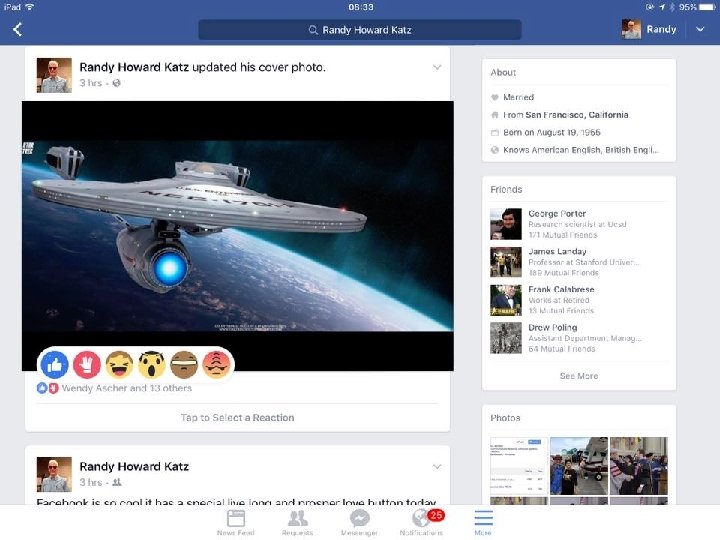
Task: Open the News Feed tab
Action: click(236, 523)
